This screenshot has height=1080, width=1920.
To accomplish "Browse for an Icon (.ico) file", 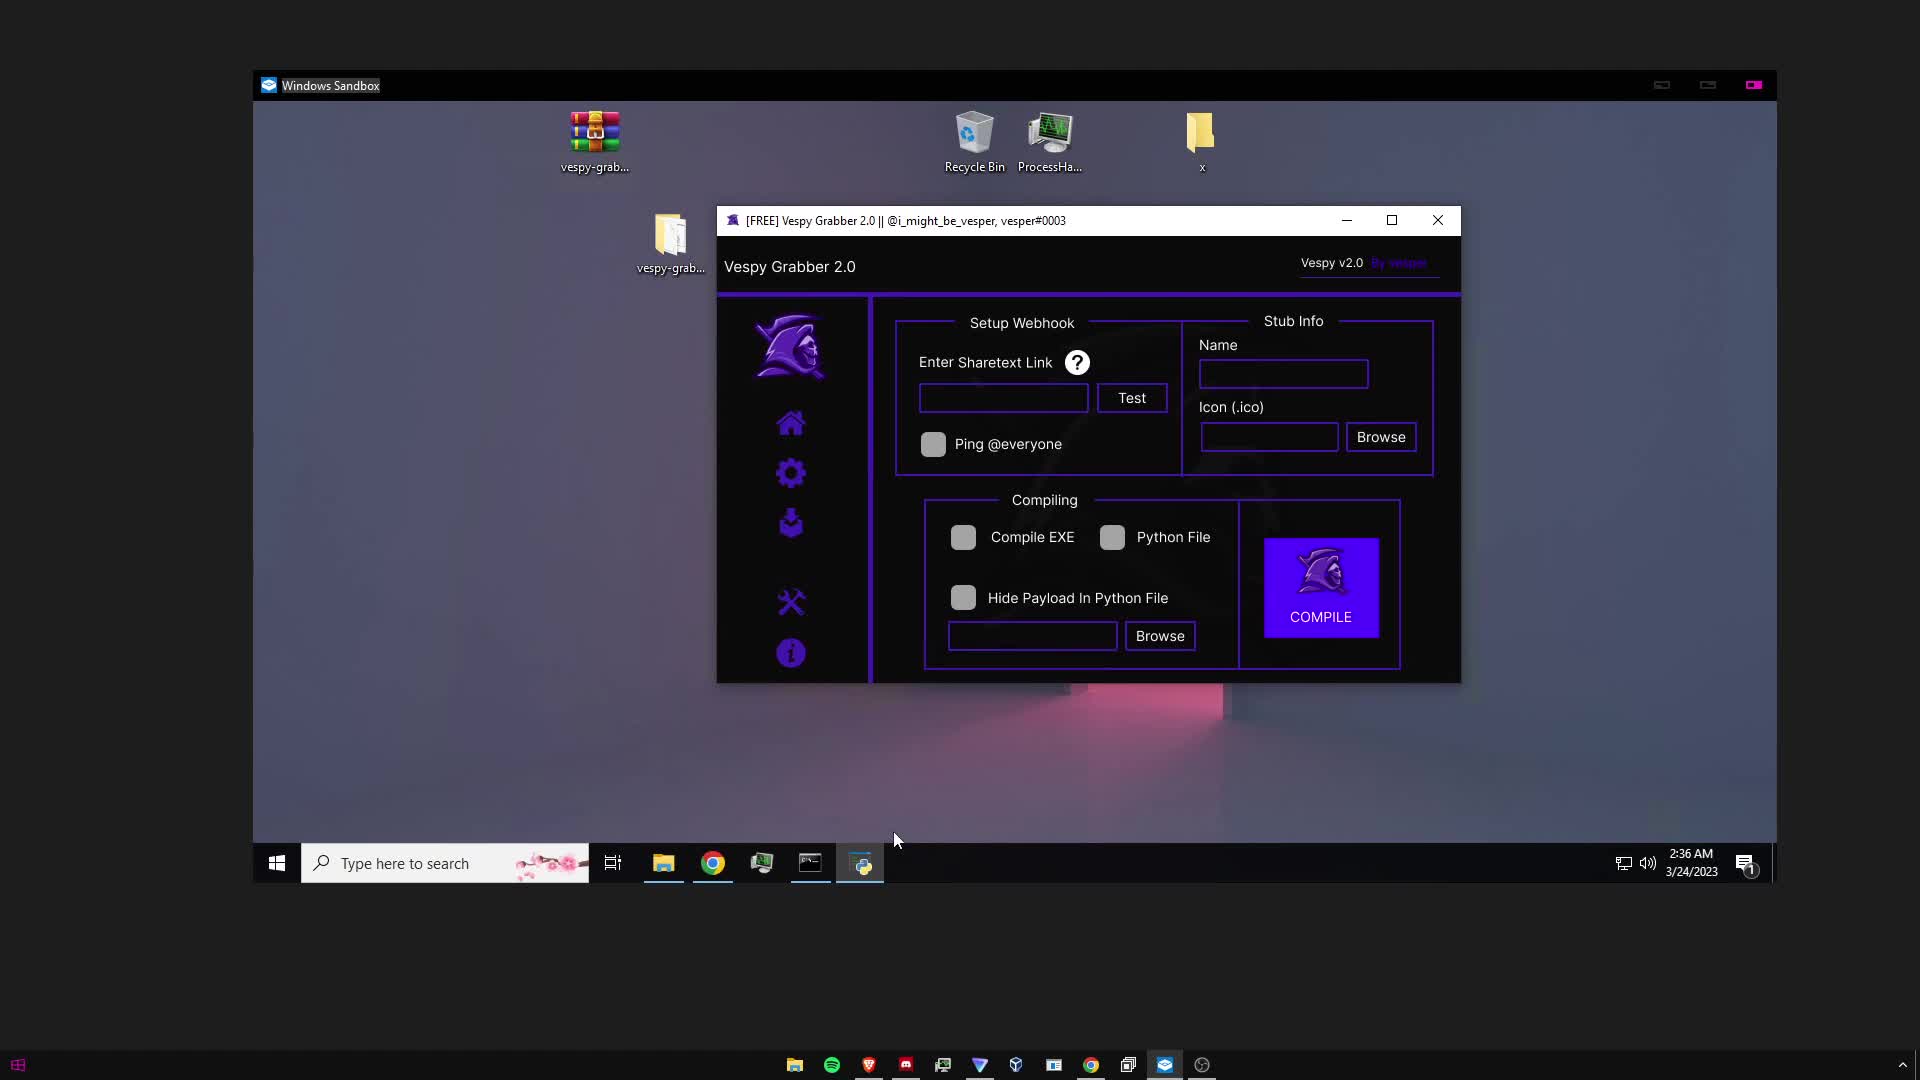I will tap(1381, 436).
